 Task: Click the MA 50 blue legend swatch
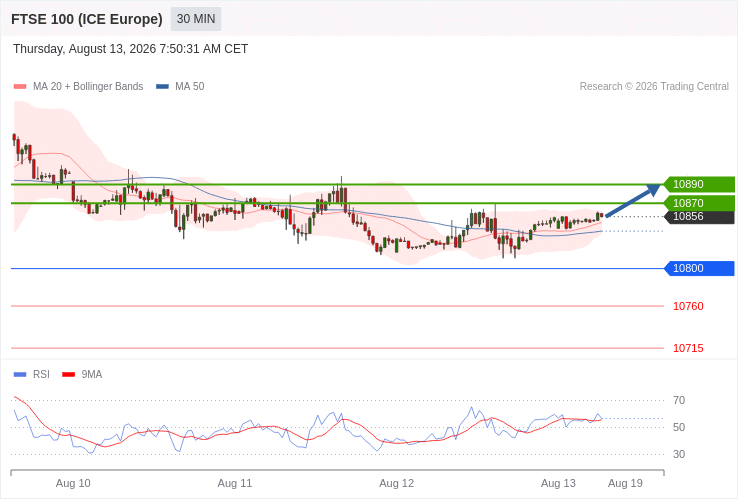[162, 87]
